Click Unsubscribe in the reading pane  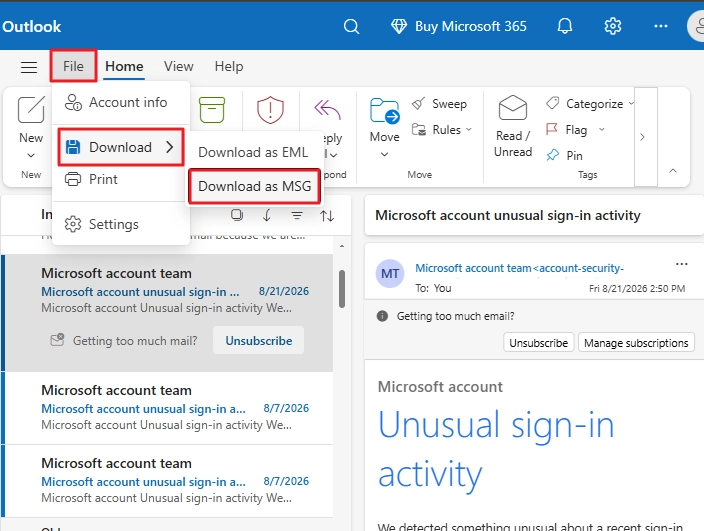pos(538,343)
